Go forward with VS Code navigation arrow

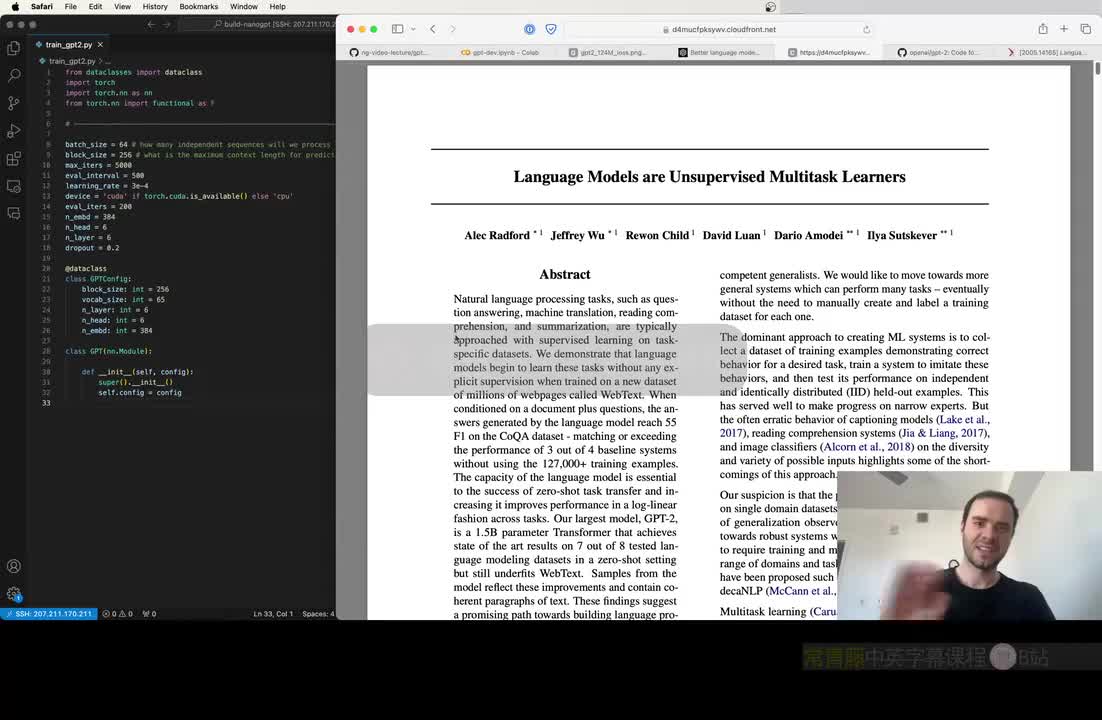(x=167, y=25)
